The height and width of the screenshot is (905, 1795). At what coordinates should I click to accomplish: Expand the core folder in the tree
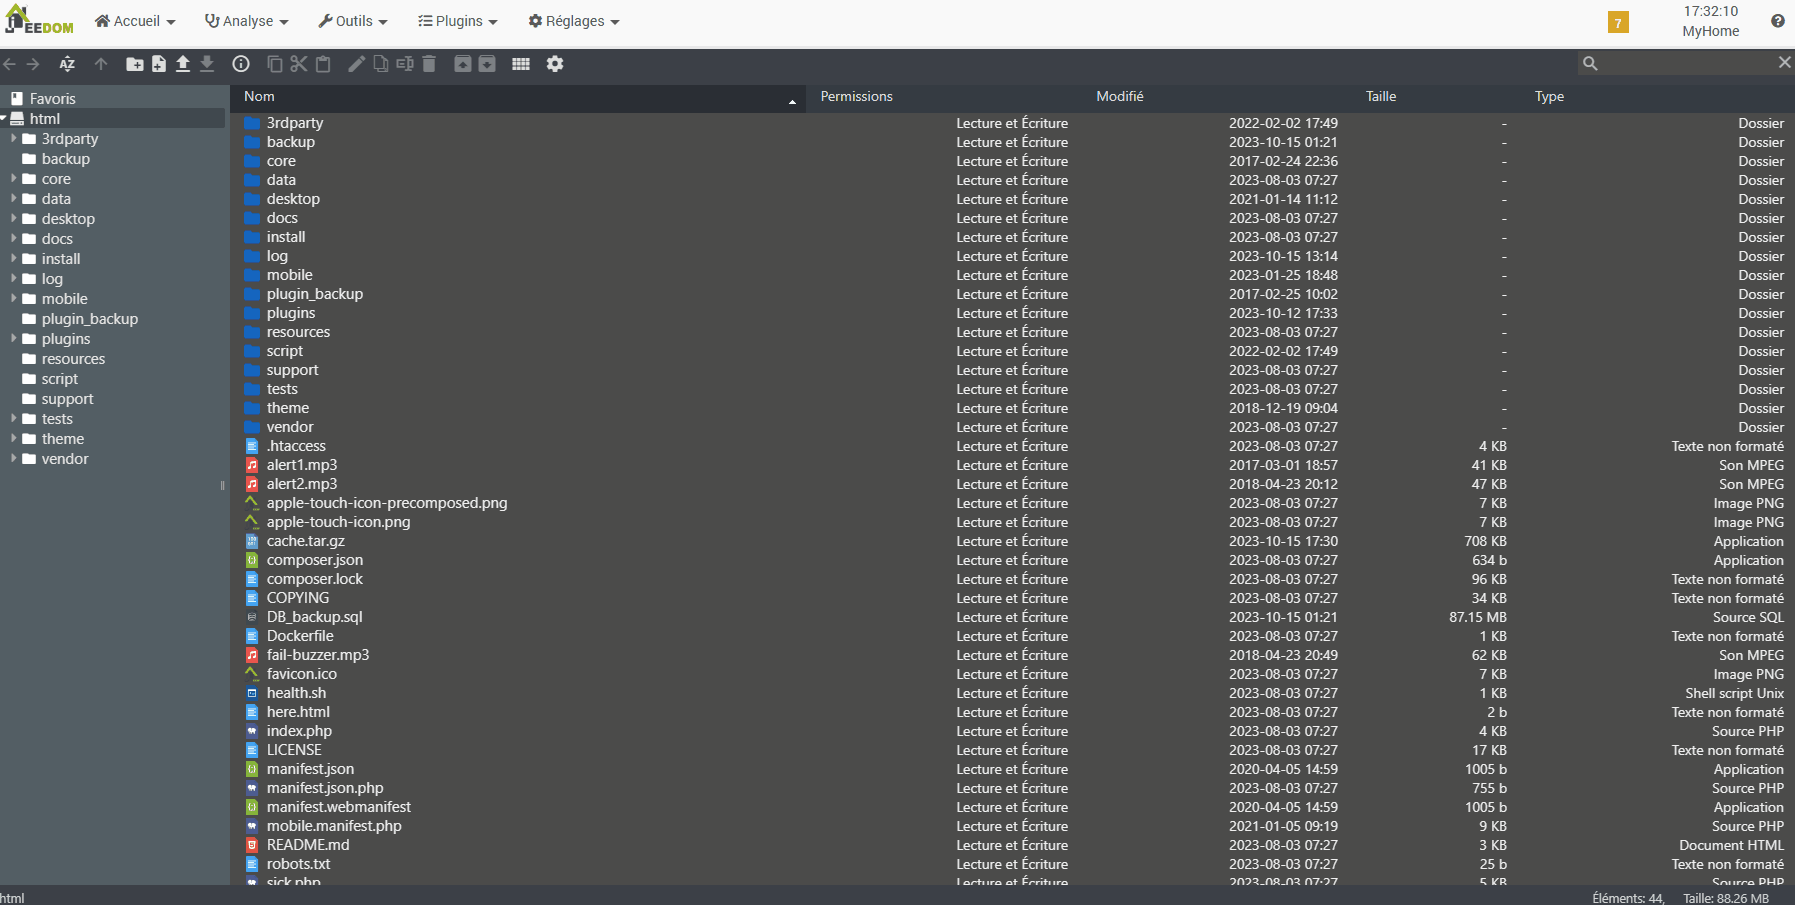(14, 179)
